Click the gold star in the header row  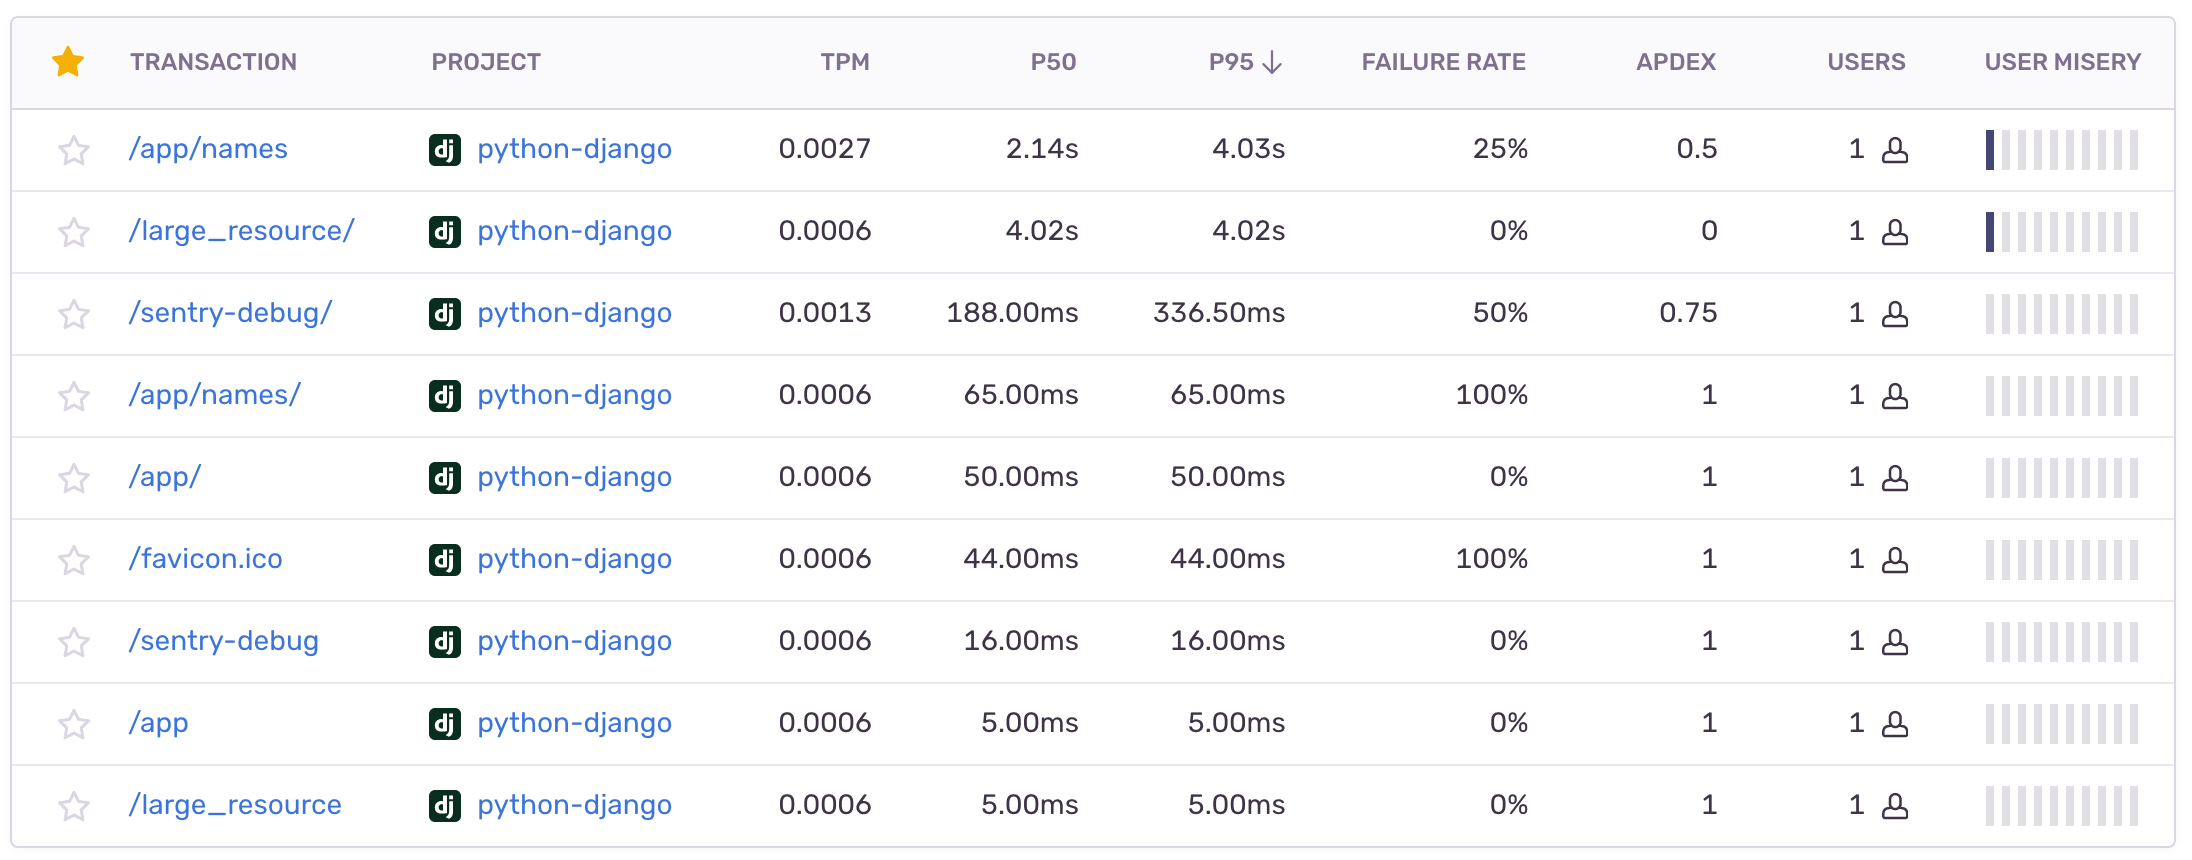coord(68,62)
